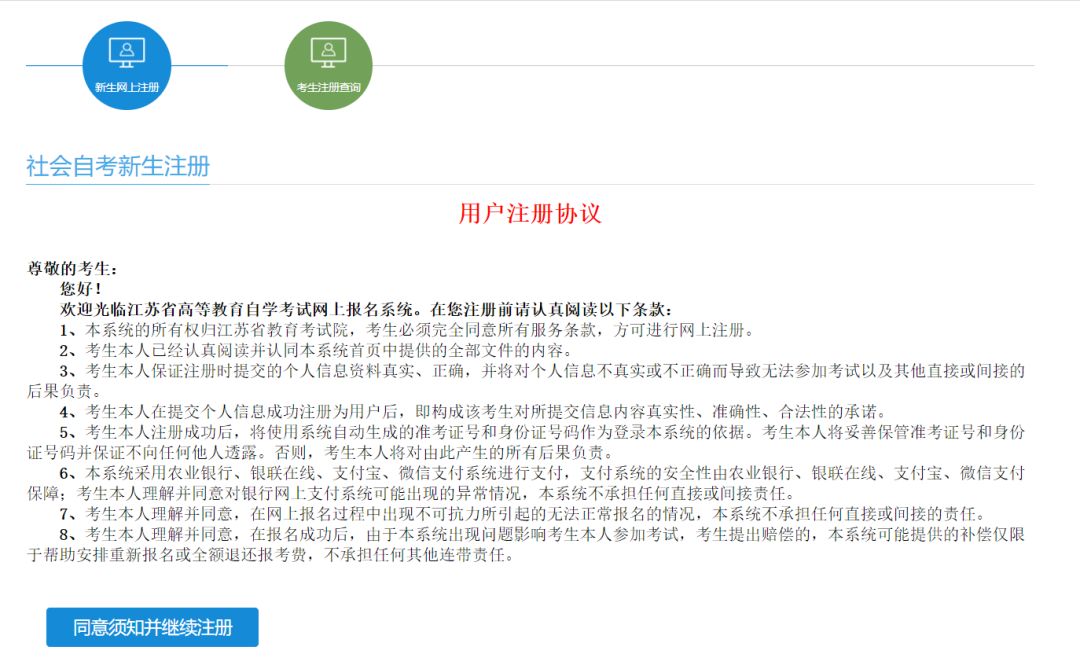Click the gray step line right of 考生注册查询

[x=700, y=66]
